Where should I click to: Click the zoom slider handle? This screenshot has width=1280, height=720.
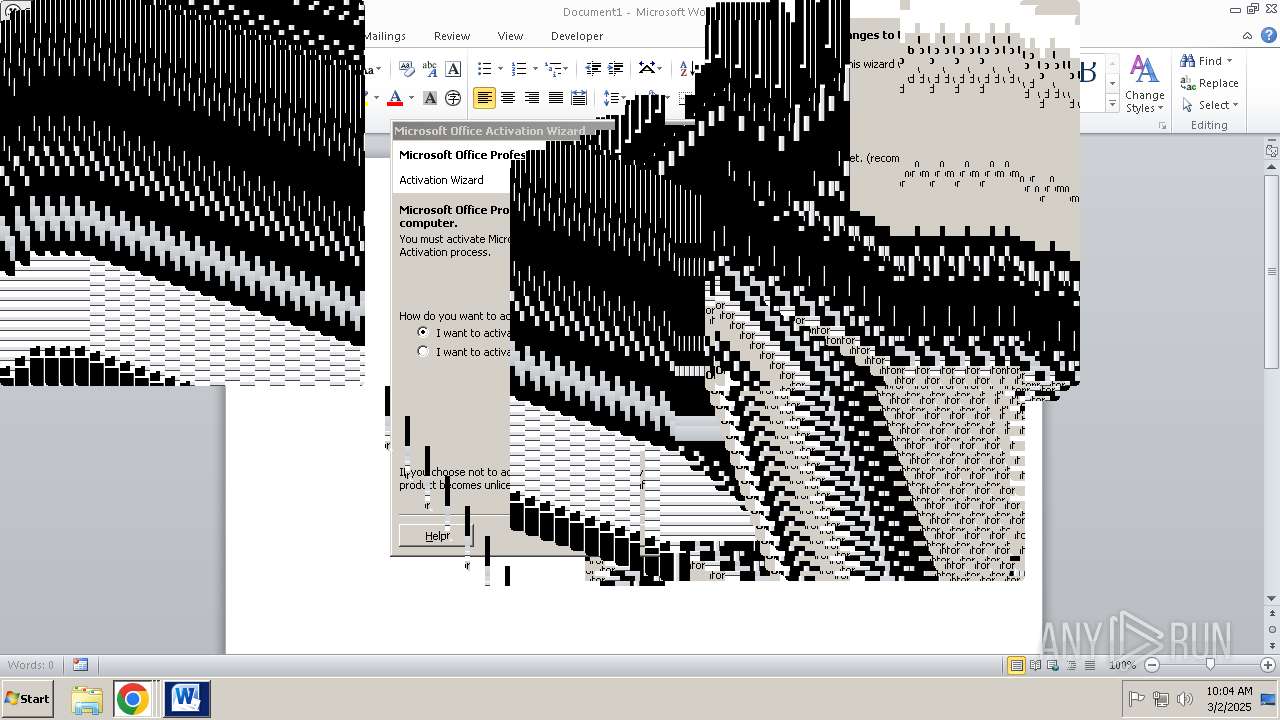tap(1210, 665)
